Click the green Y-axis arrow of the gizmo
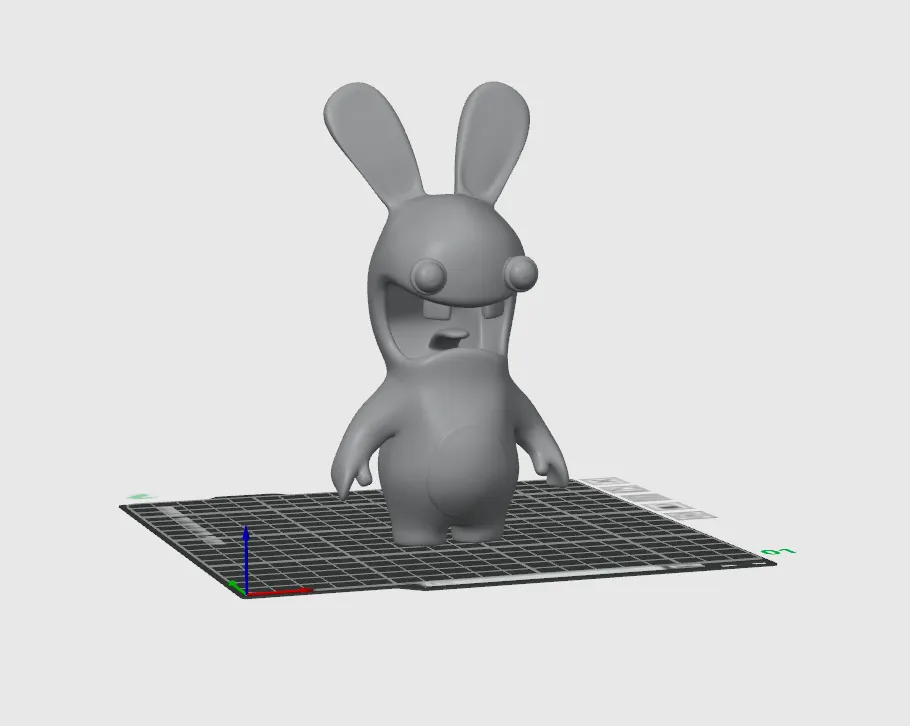Image resolution: width=910 pixels, height=726 pixels. (235, 586)
